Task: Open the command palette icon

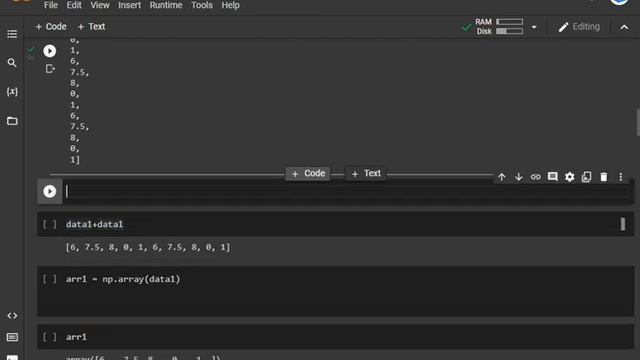Action: pyautogui.click(x=12, y=337)
